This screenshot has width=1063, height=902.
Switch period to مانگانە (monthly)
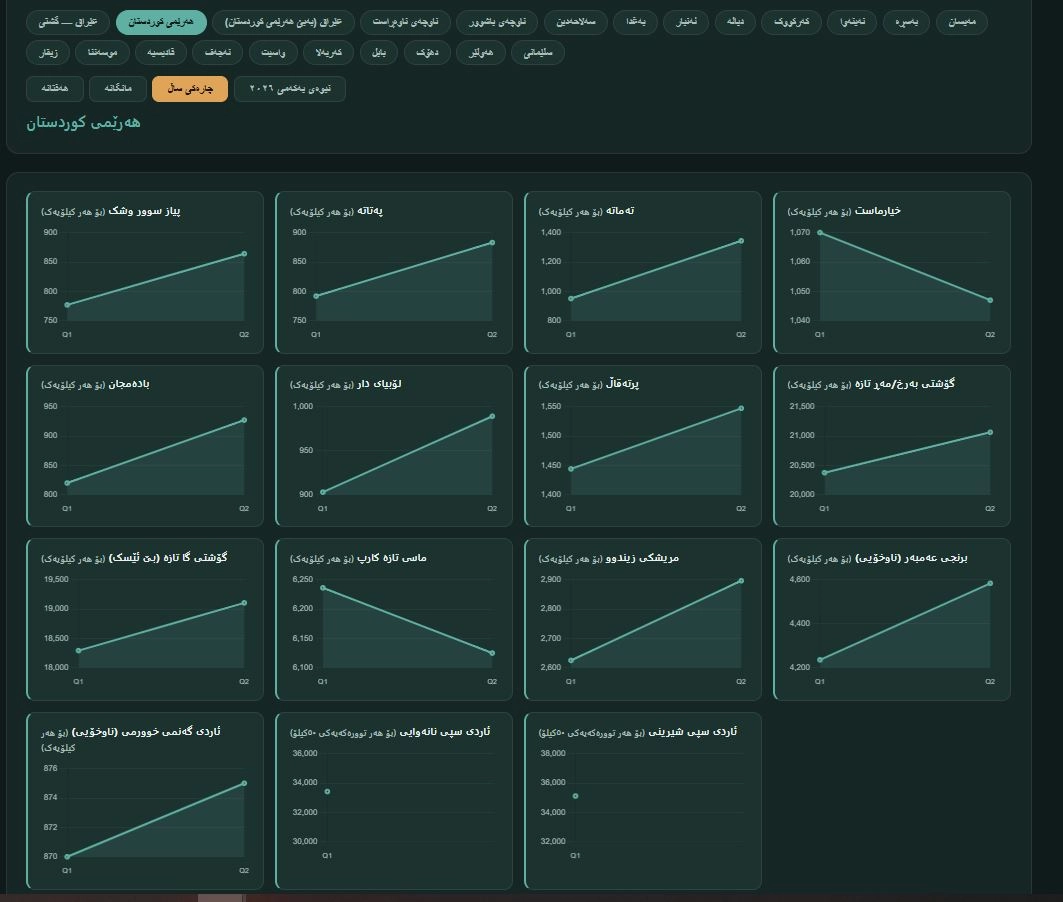pyautogui.click(x=118, y=89)
